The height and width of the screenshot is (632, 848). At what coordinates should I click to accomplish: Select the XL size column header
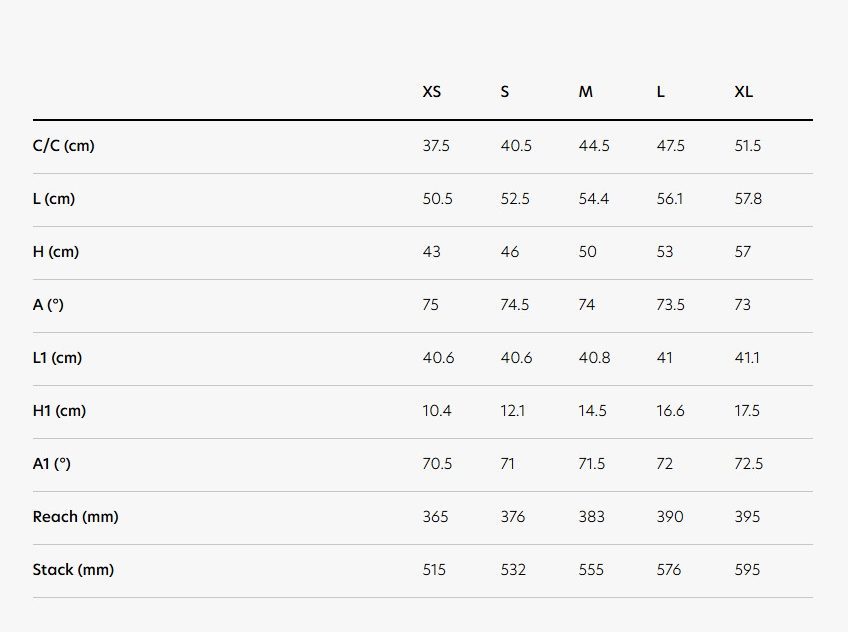pyautogui.click(x=744, y=92)
